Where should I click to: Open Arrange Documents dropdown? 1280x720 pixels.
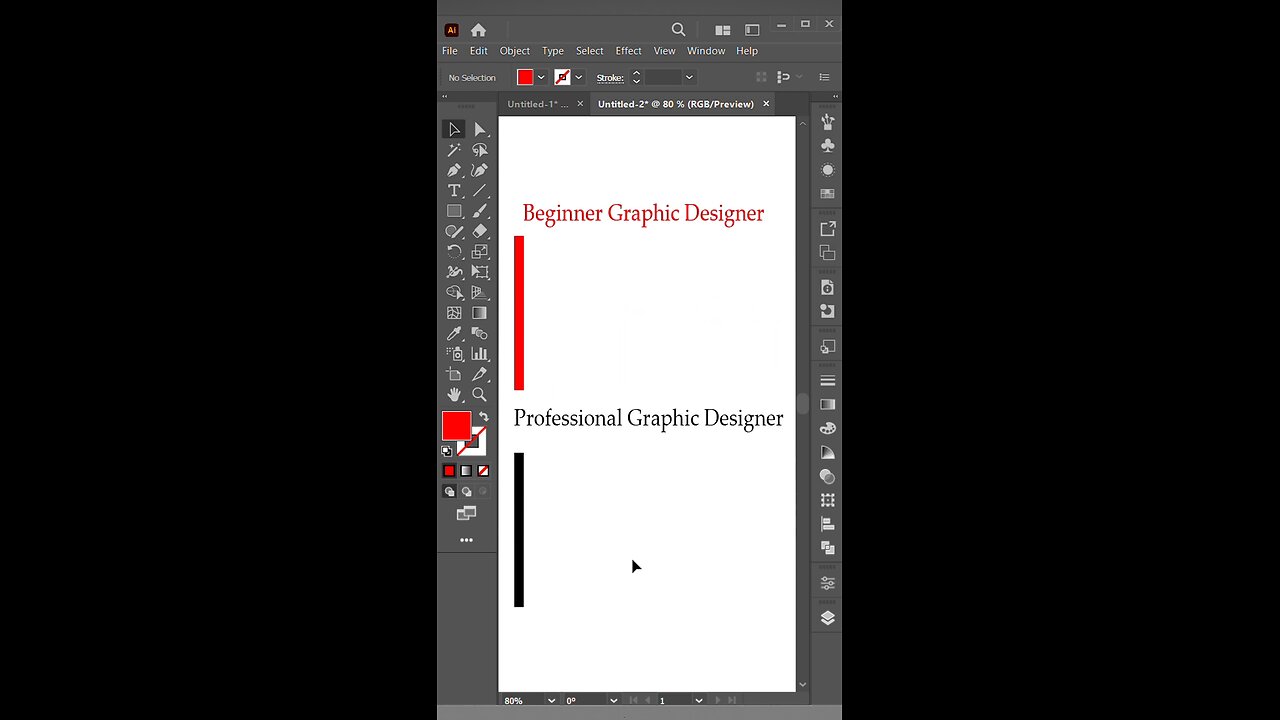click(722, 30)
